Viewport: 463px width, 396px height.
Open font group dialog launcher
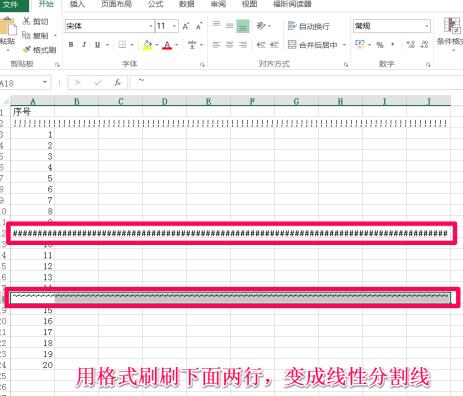coord(202,65)
